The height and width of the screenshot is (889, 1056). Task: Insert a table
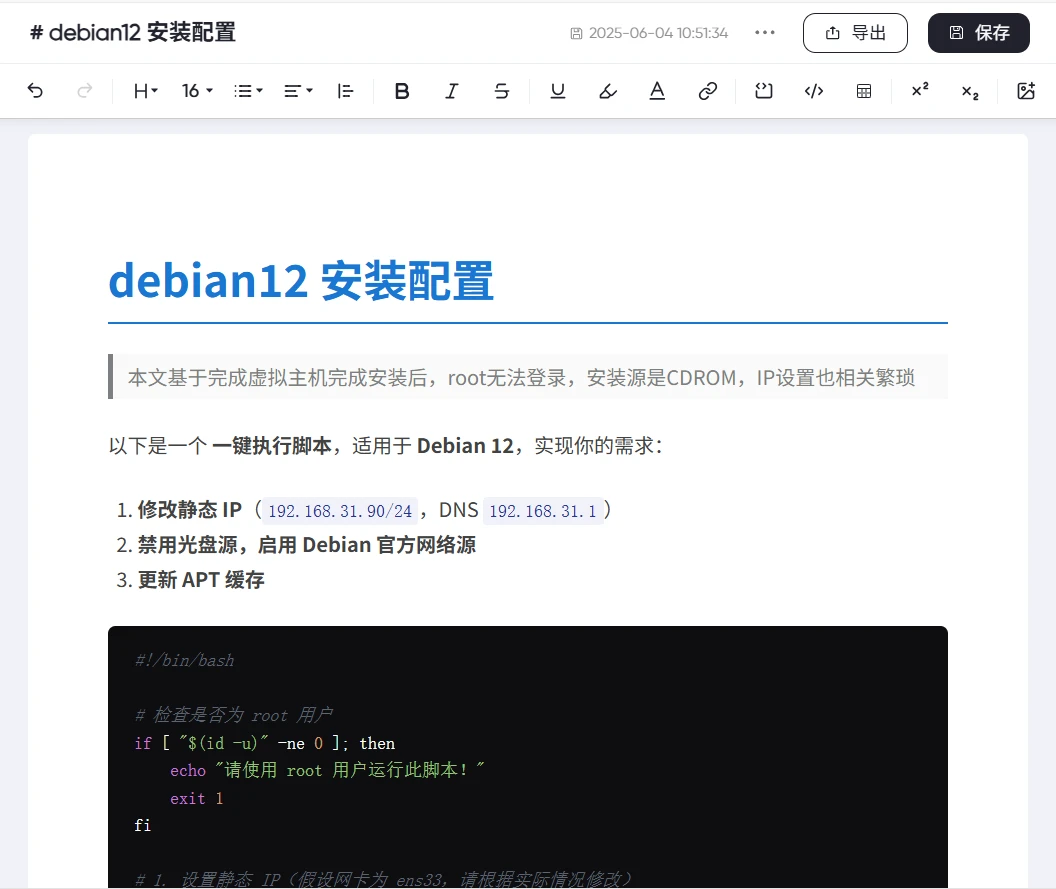(x=864, y=90)
